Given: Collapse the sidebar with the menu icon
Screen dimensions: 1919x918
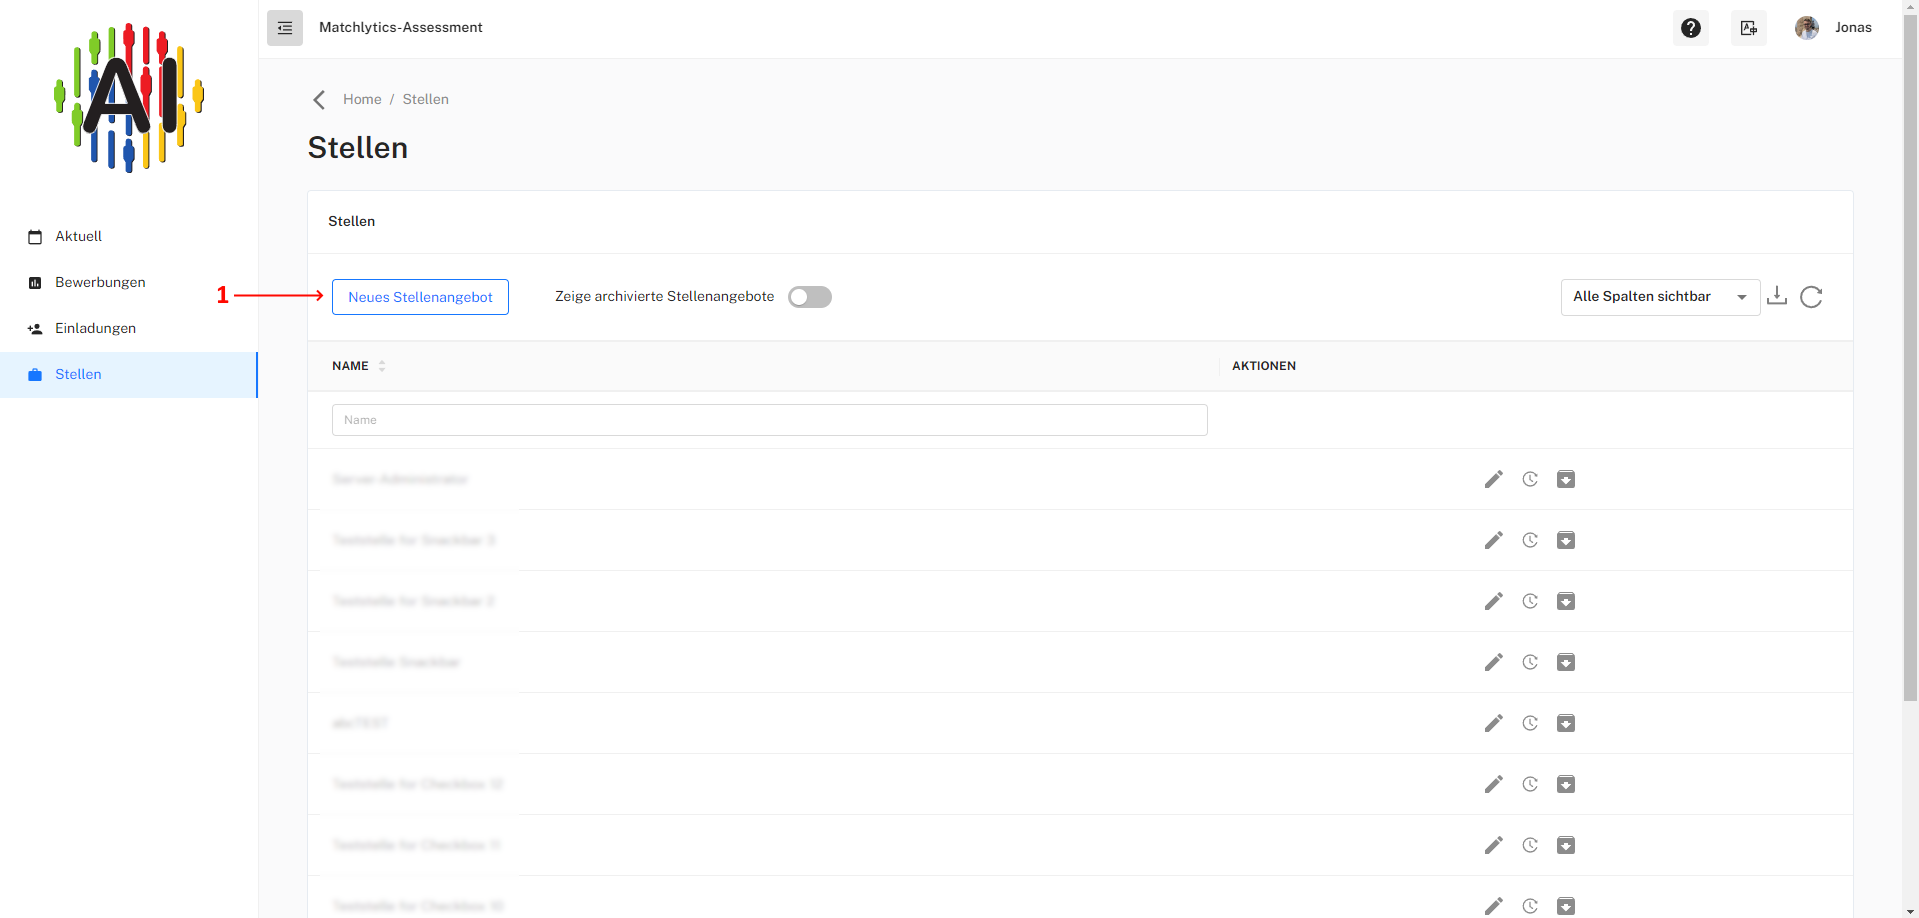Looking at the screenshot, I should point(285,28).
